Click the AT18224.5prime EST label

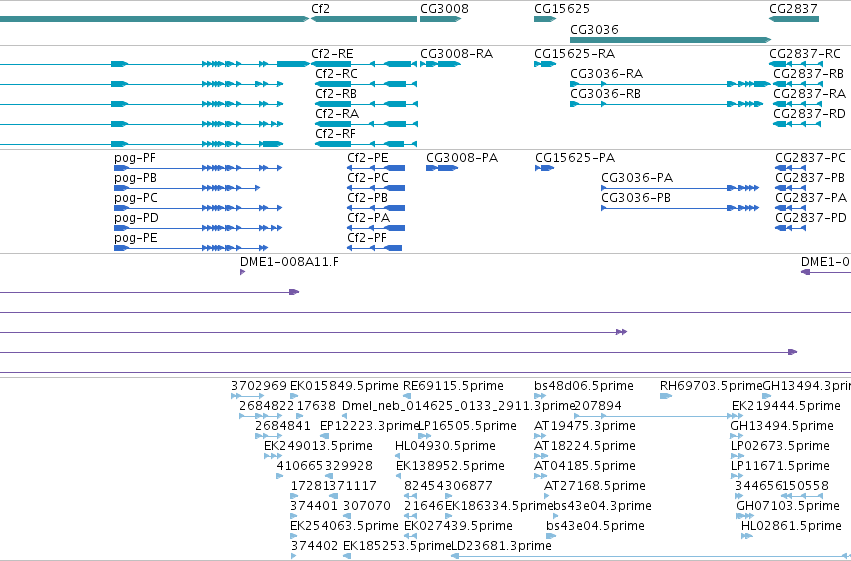[585, 446]
